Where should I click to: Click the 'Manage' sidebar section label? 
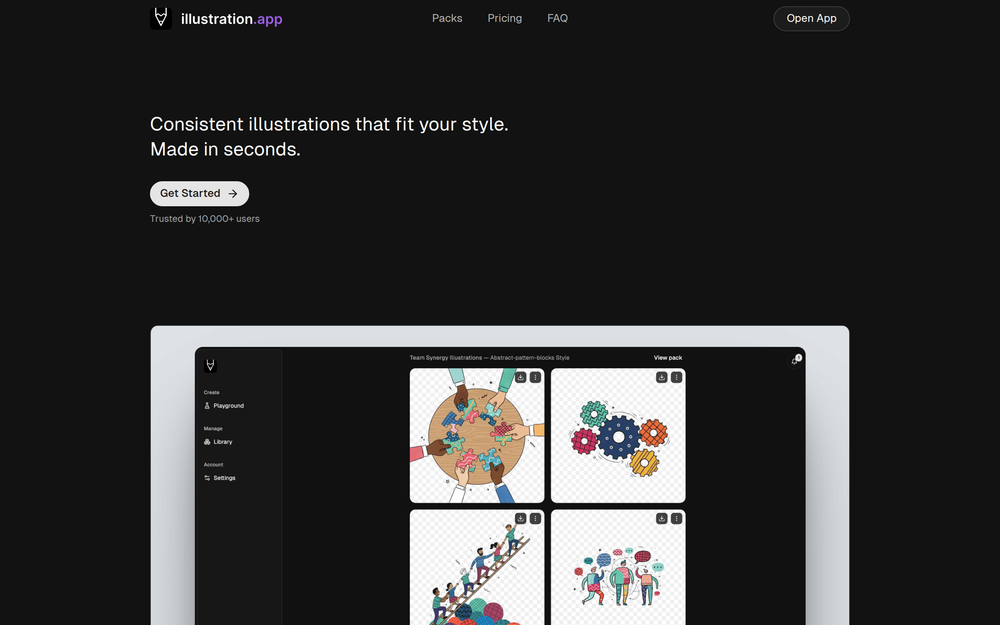213,429
